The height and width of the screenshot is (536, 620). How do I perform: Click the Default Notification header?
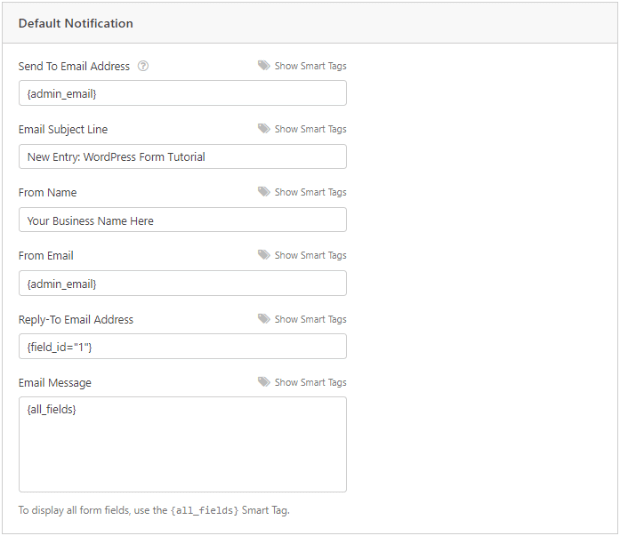click(76, 23)
